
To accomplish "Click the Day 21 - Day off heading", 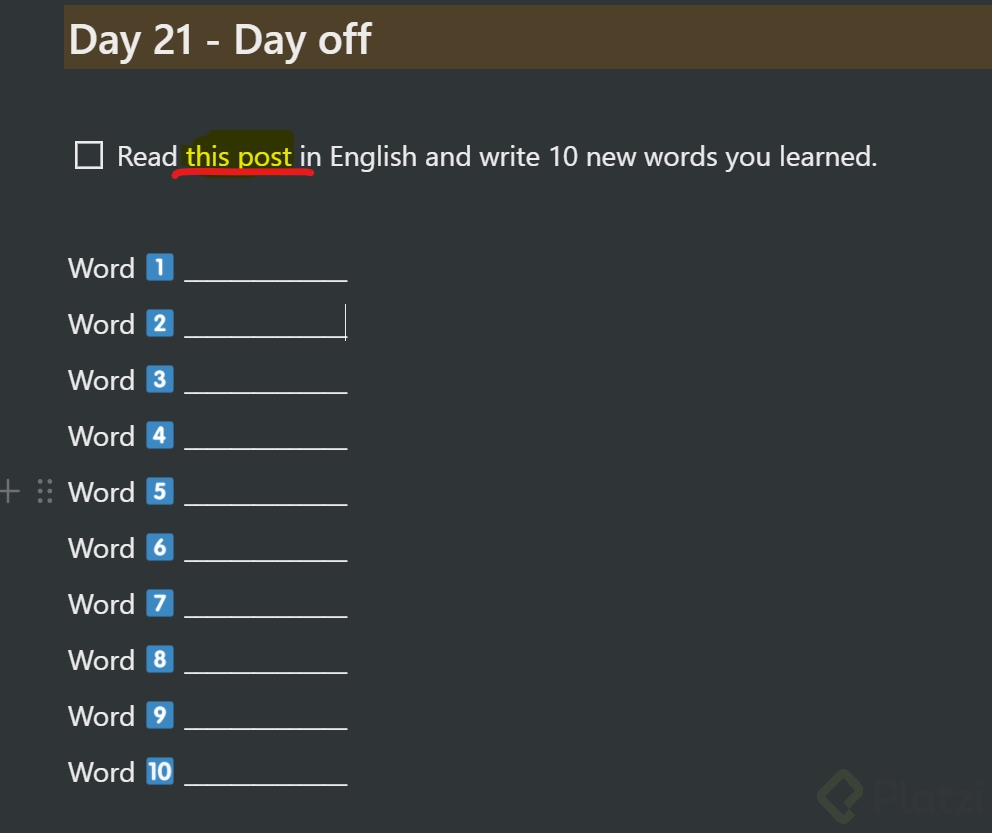I will coord(220,39).
